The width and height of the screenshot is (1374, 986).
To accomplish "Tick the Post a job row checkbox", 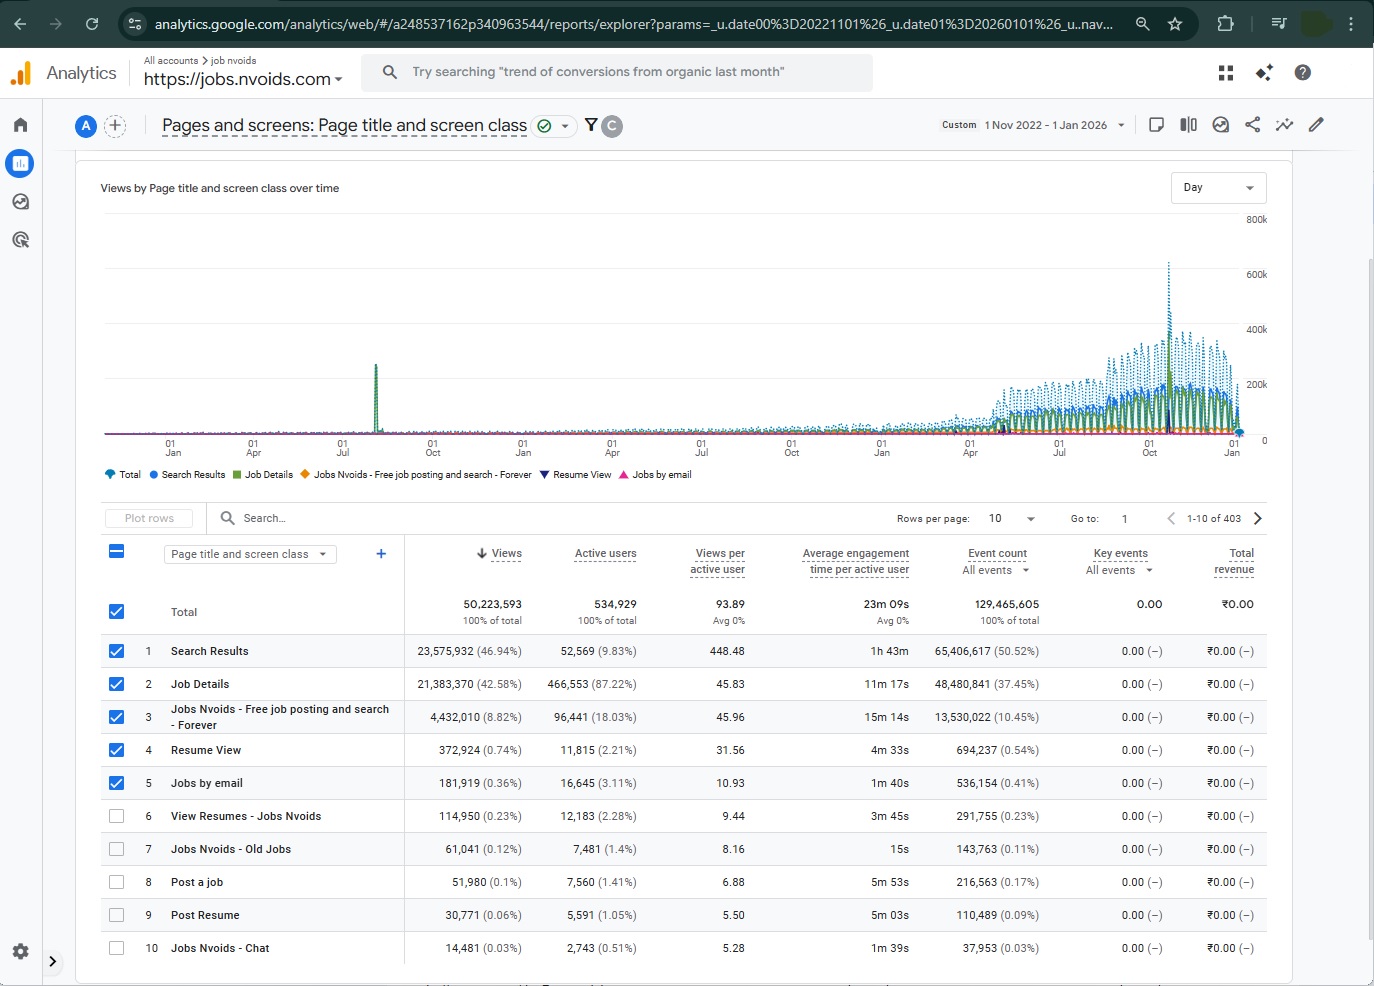I will tap(117, 882).
